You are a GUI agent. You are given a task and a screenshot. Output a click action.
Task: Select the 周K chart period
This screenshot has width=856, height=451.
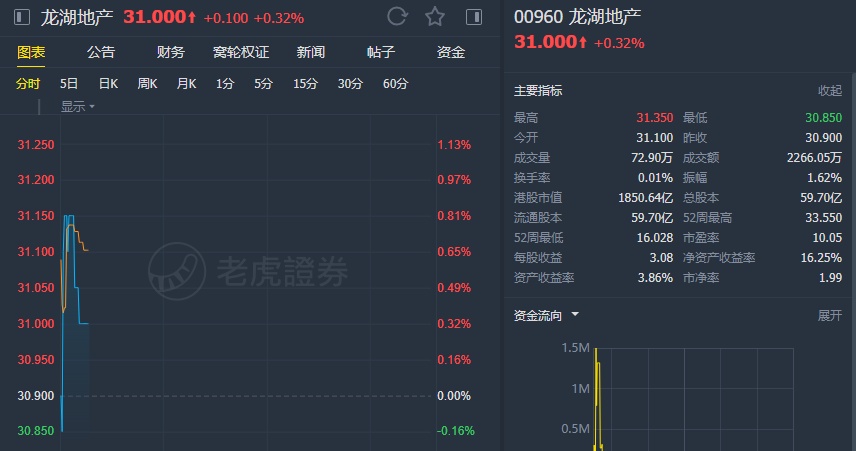[x=147, y=84]
